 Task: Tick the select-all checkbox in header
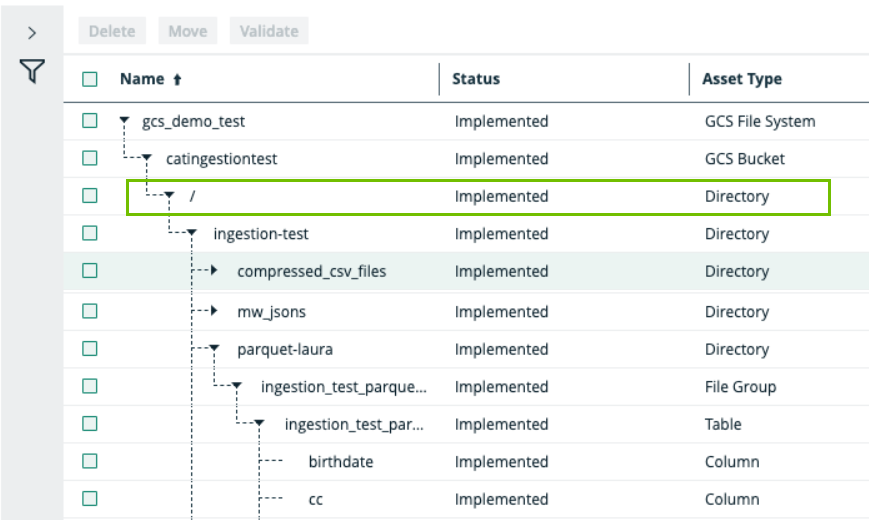click(90, 79)
